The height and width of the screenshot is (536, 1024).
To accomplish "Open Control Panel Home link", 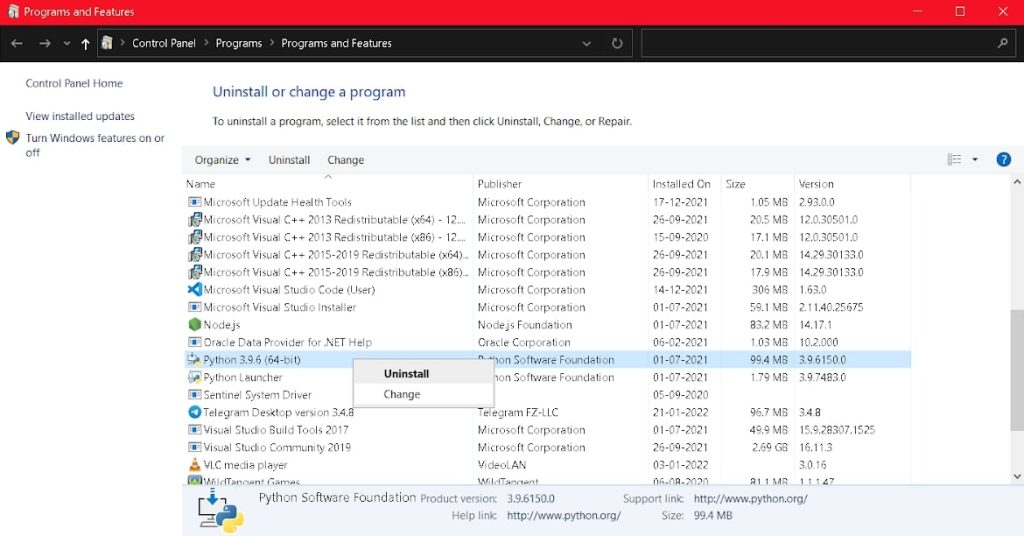I will tap(74, 84).
